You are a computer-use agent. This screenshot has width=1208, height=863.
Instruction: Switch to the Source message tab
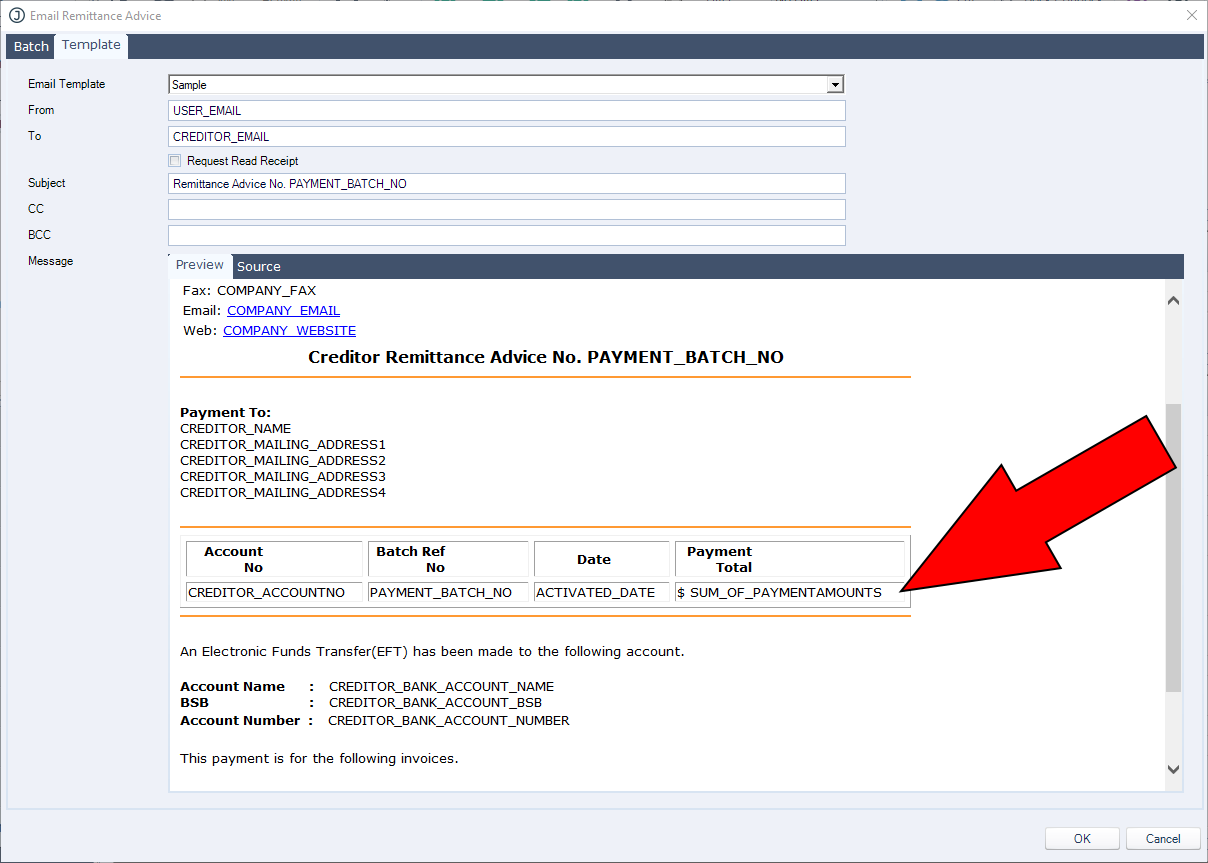(x=258, y=267)
